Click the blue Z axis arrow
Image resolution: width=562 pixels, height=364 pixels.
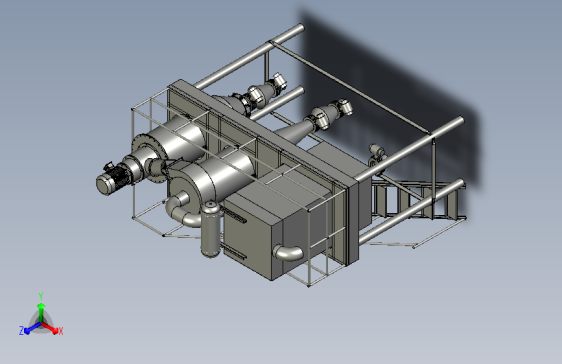pyautogui.click(x=33, y=328)
